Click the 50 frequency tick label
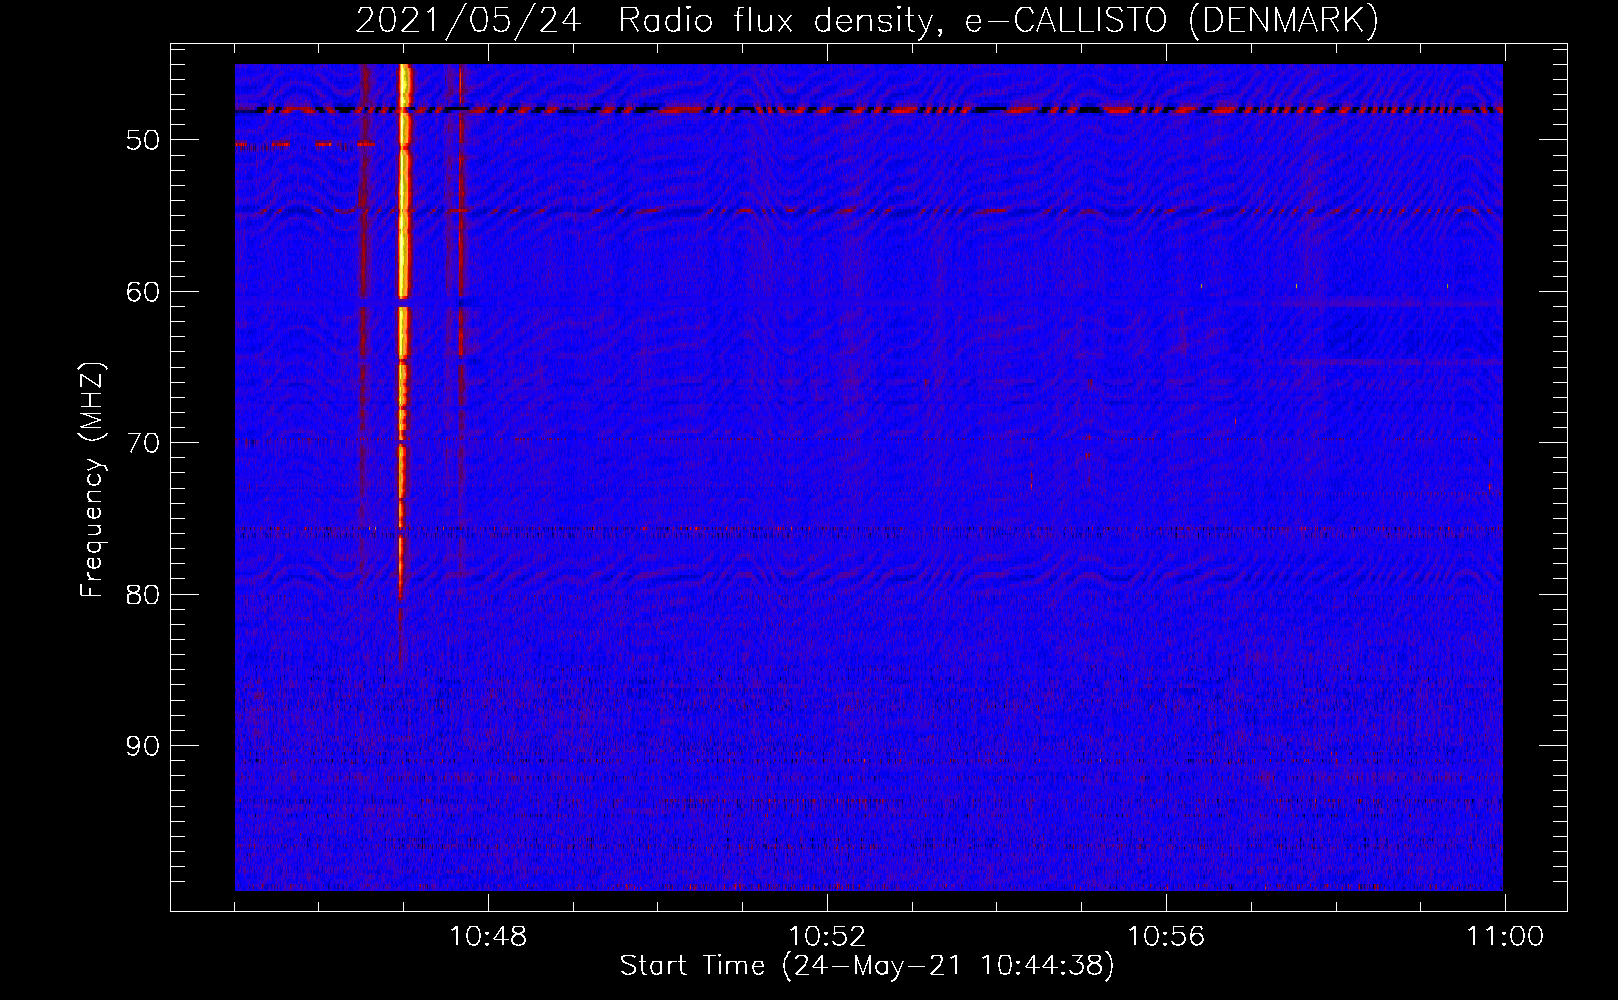 [143, 140]
